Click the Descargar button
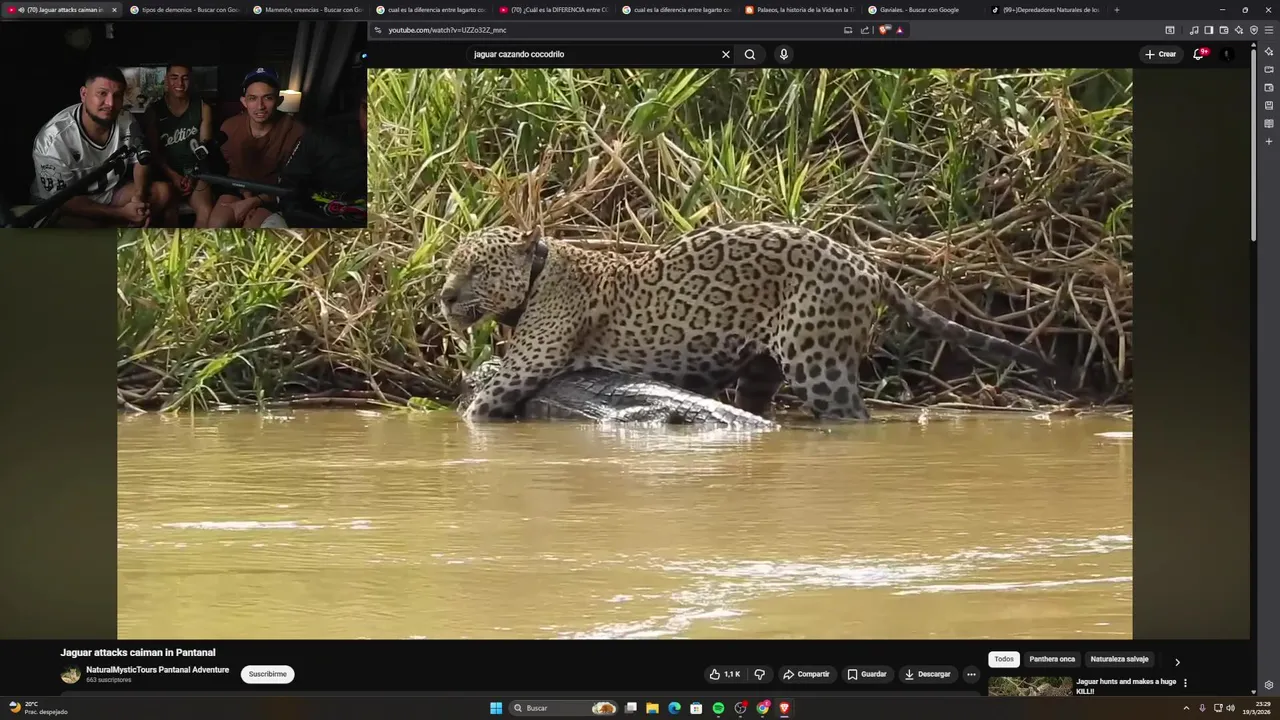 tap(928, 674)
